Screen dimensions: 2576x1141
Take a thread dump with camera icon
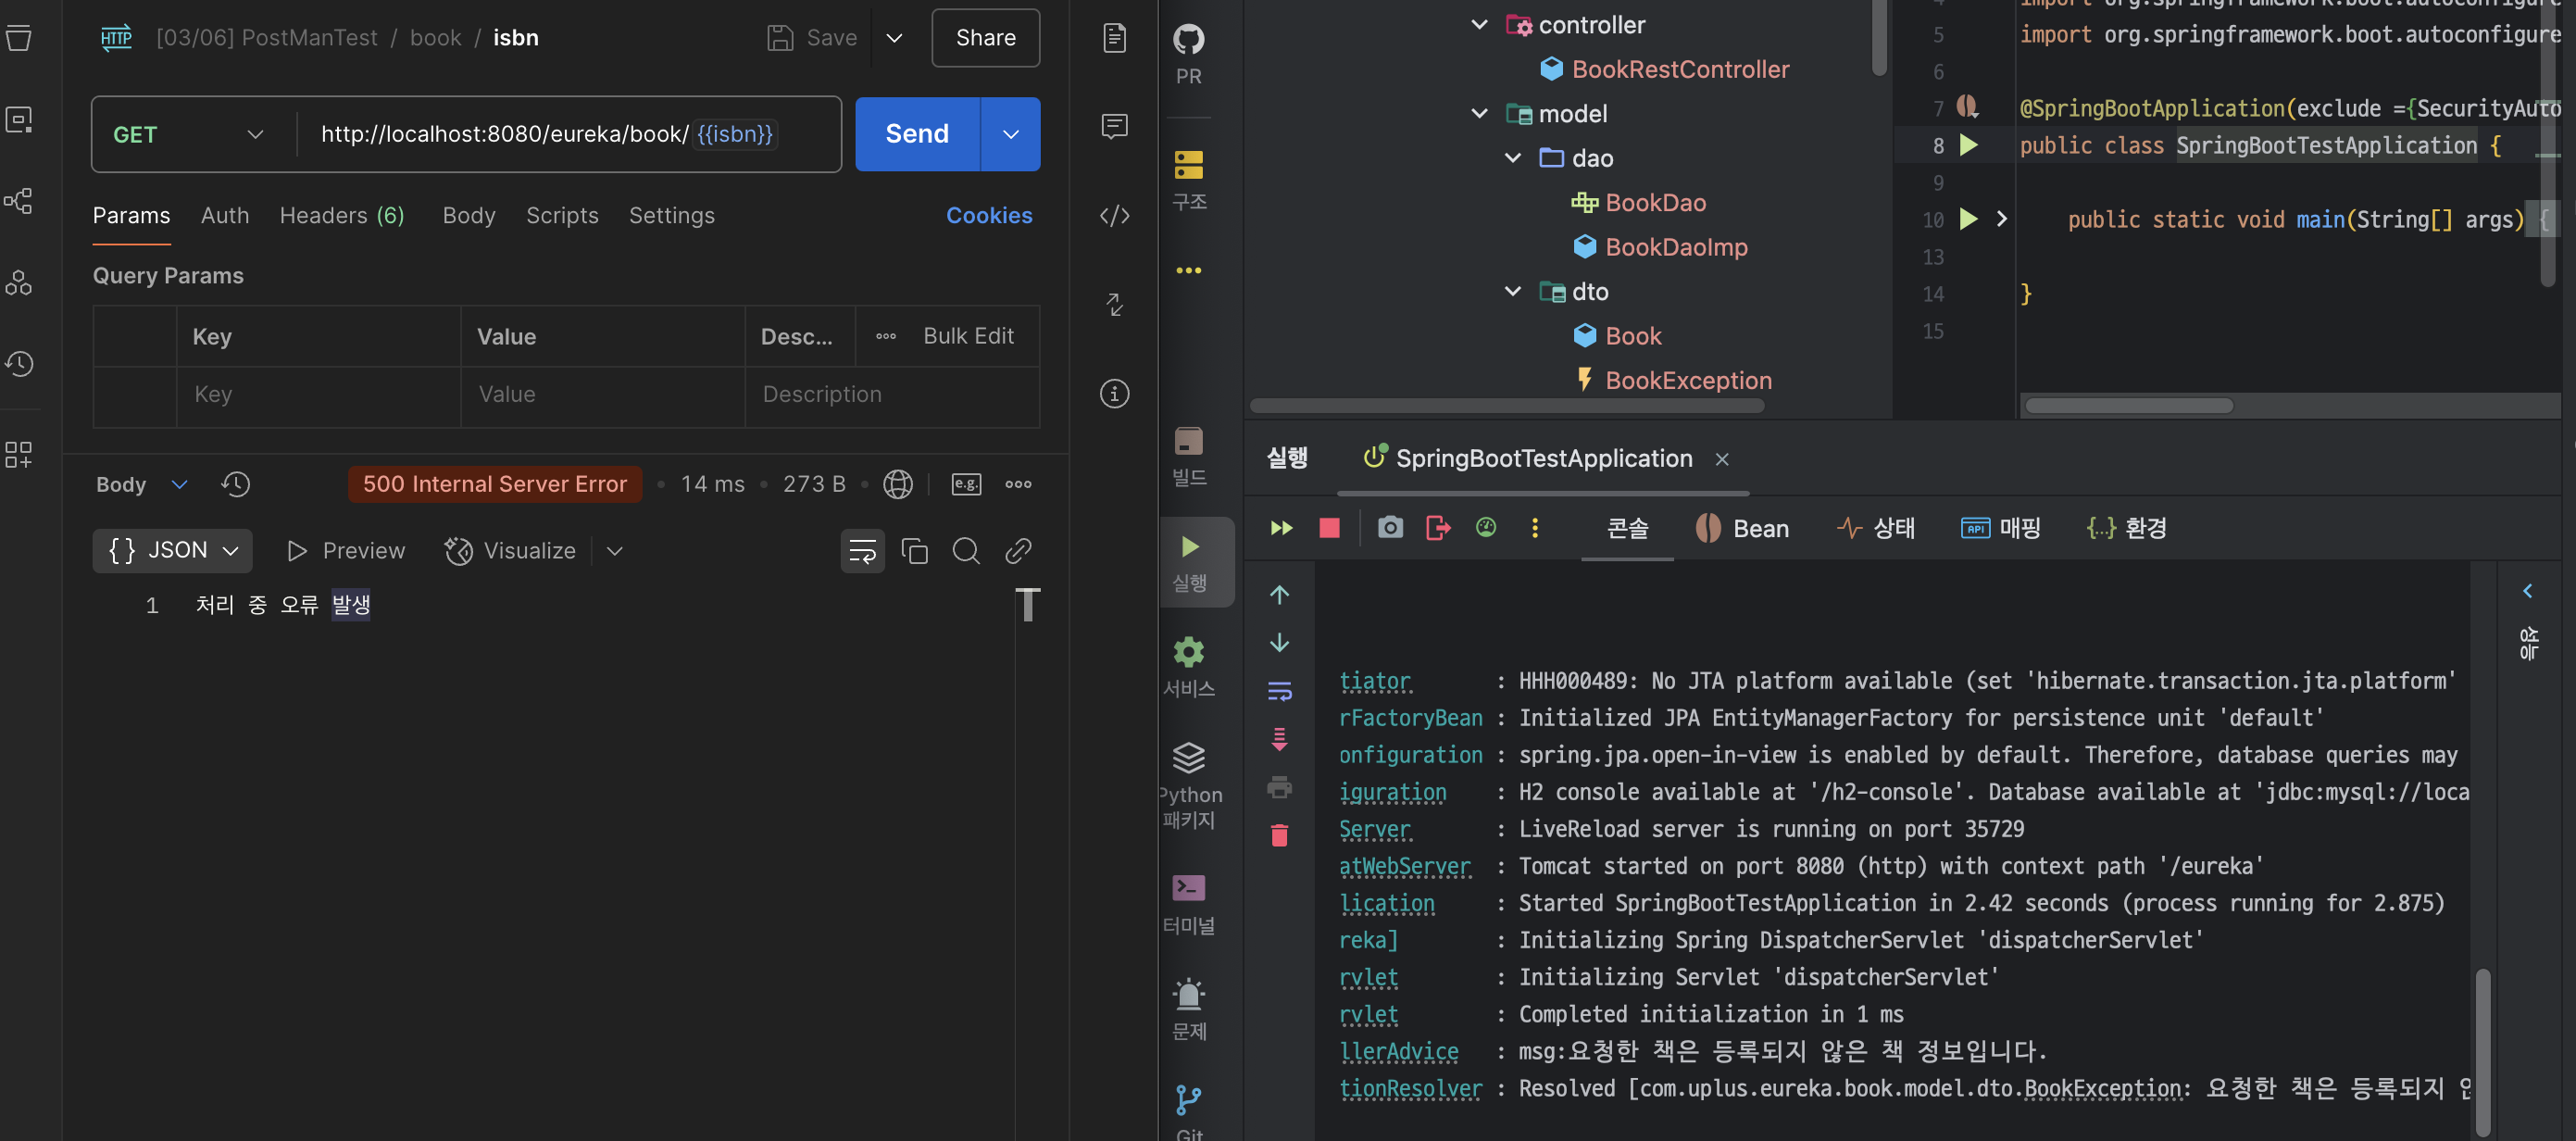pos(1390,528)
